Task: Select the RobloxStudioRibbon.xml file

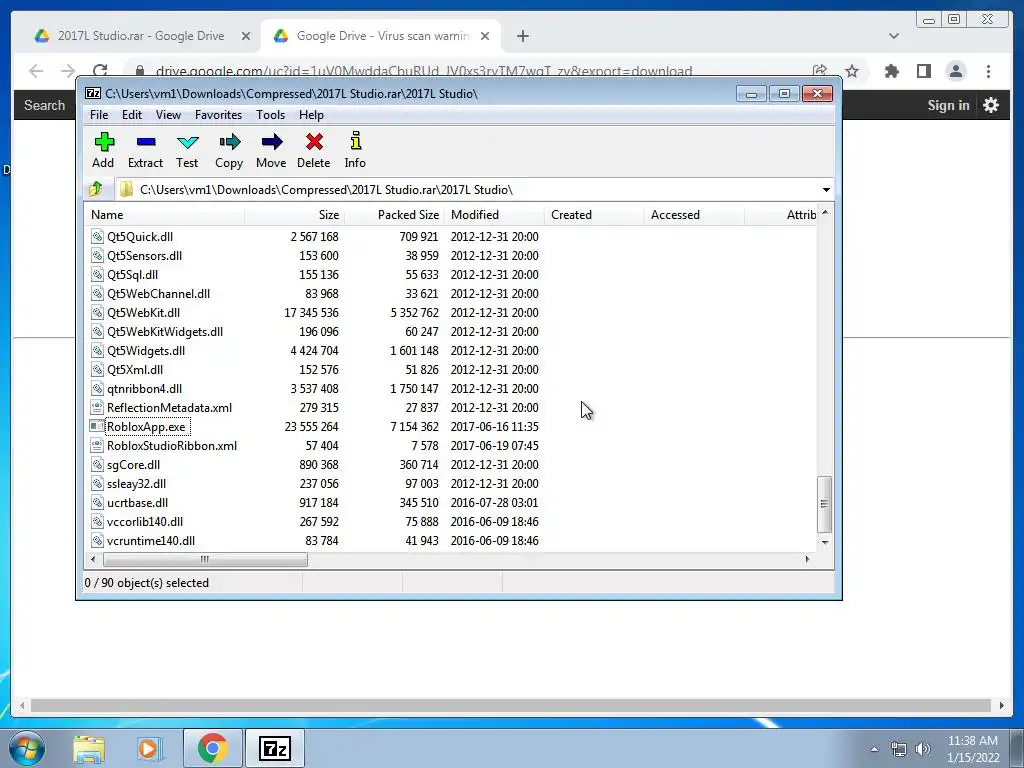Action: pos(172,446)
